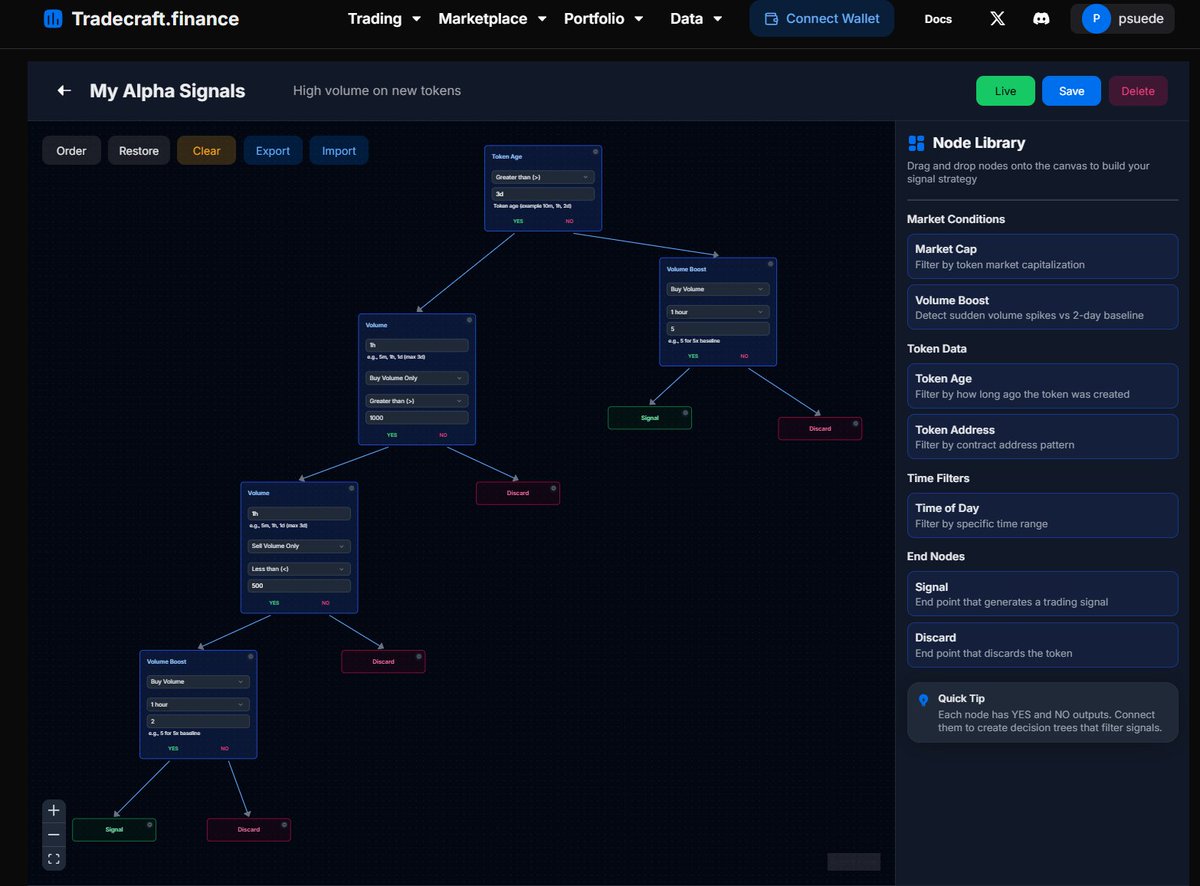Select Time of Day card in Node Library
The width and height of the screenshot is (1200, 886).
(1042, 515)
